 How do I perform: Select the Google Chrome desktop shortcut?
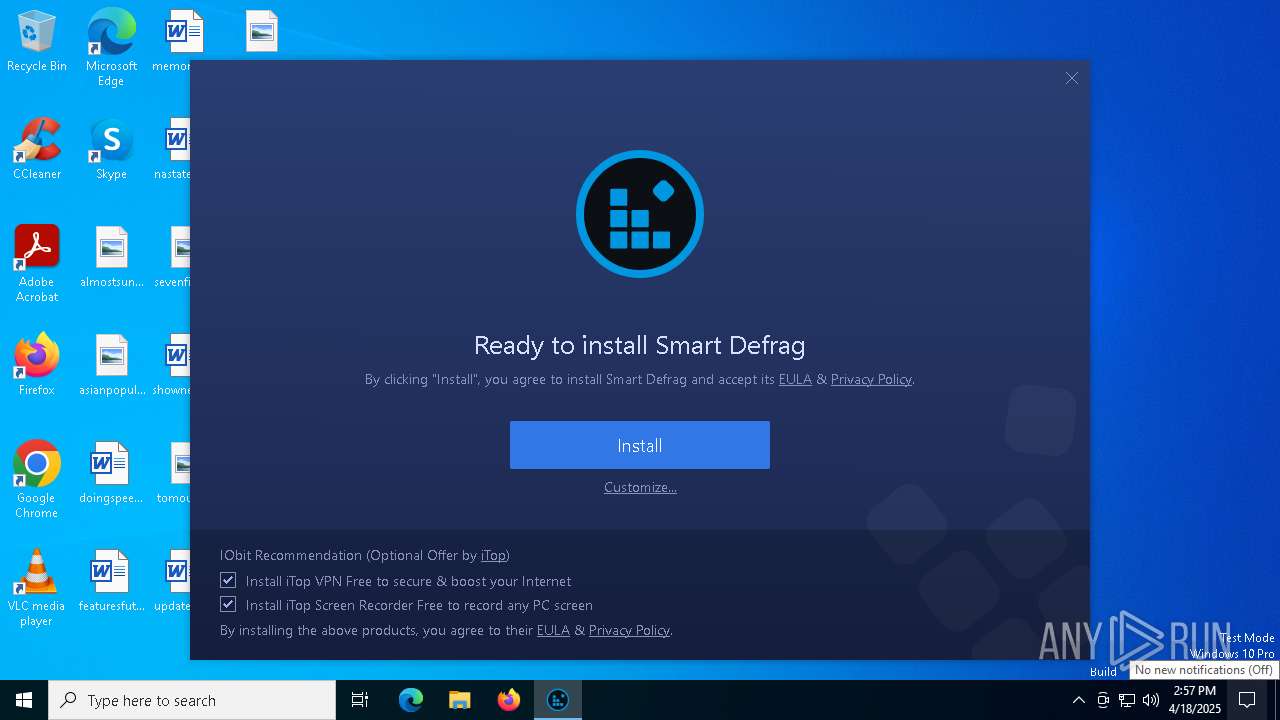[37, 480]
